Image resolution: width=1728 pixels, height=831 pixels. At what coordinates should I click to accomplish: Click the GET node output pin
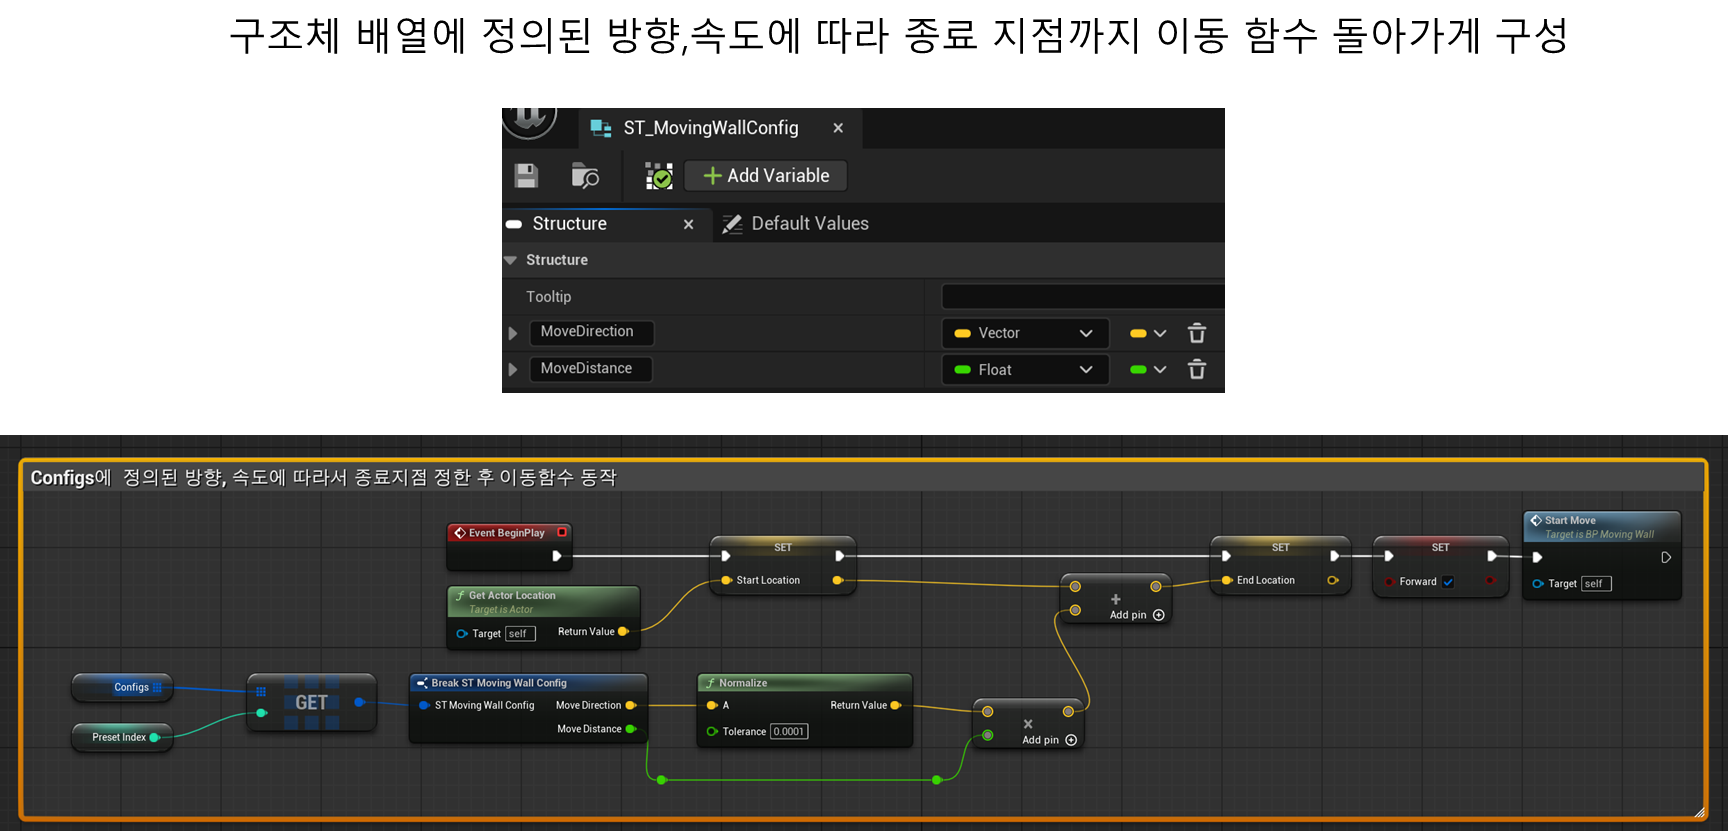(x=359, y=702)
